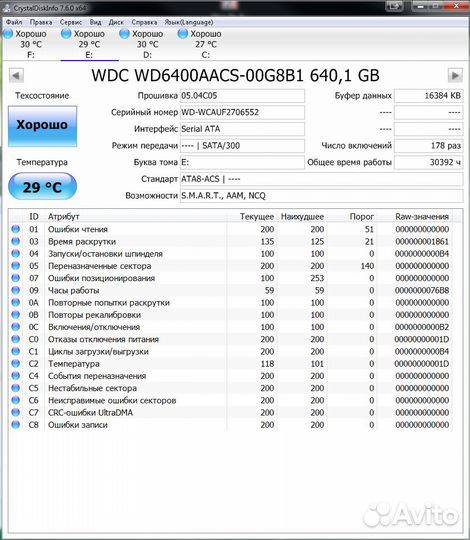Screen dimensions: 470x540
Task: Select drive F: health status icon
Action: click(x=8, y=34)
